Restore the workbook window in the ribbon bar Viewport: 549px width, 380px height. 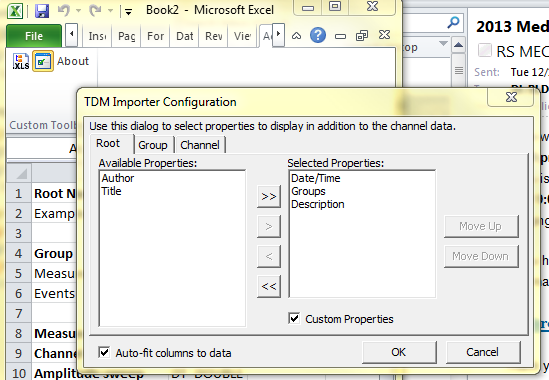click(x=362, y=35)
